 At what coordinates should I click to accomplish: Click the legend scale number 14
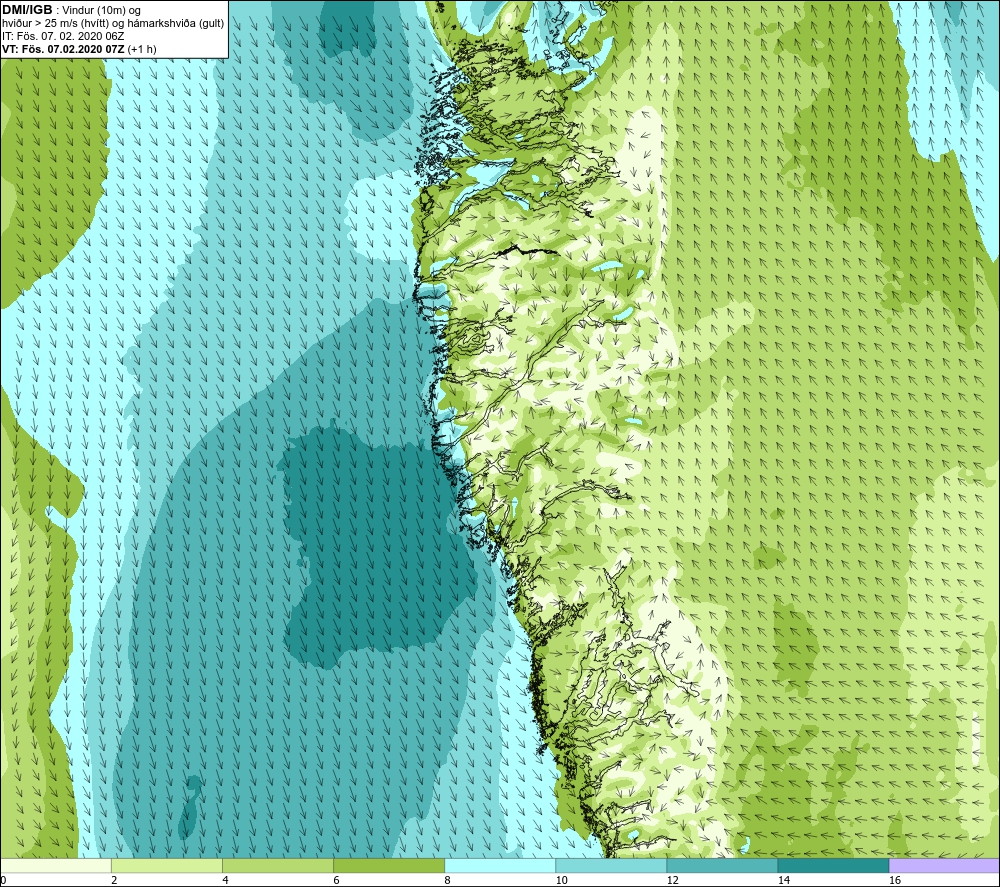coord(784,880)
